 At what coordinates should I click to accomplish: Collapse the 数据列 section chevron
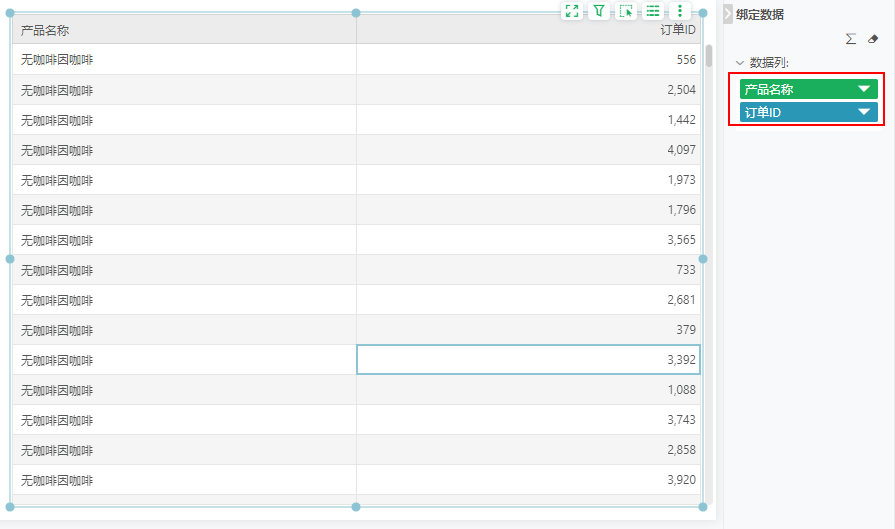[740, 63]
